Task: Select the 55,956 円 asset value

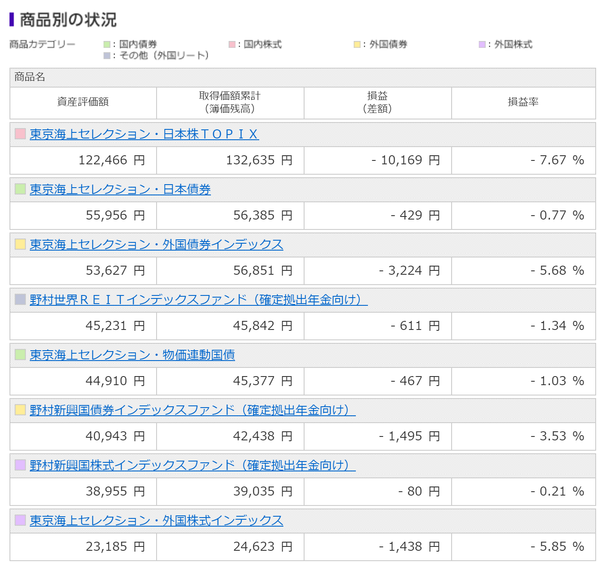Action: point(115,215)
